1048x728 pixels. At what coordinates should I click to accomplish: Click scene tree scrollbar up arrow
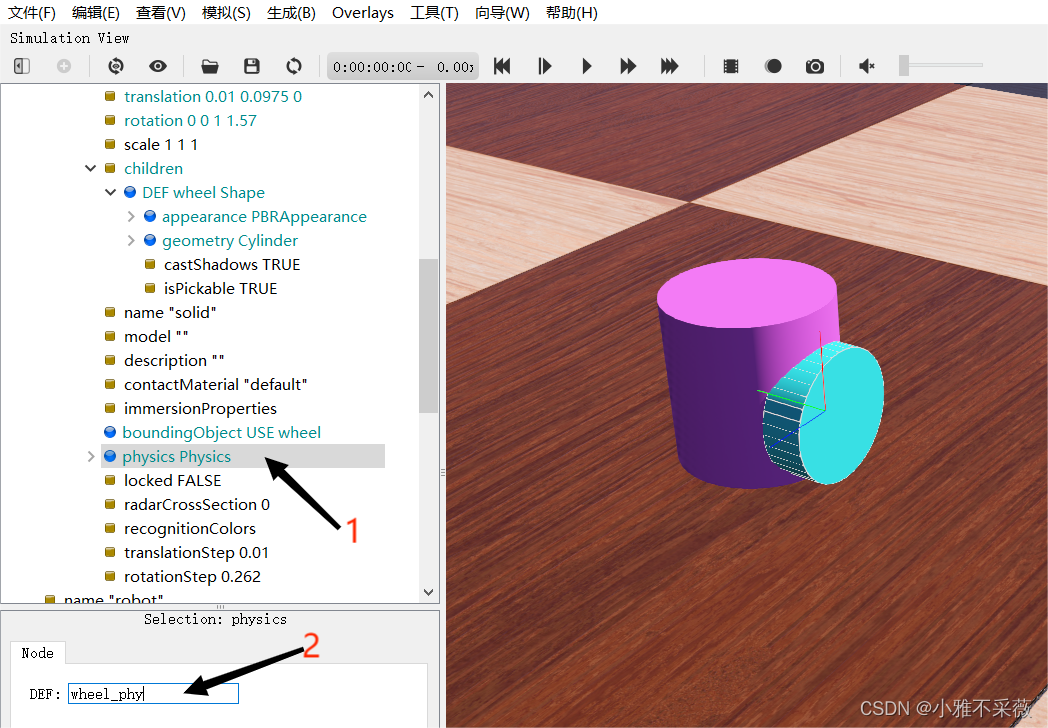coord(428,95)
